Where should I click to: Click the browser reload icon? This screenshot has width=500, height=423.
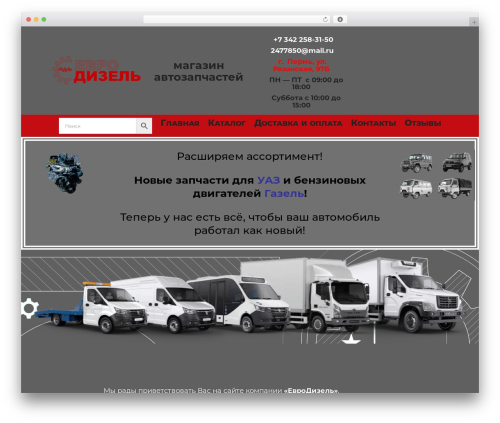325,20
